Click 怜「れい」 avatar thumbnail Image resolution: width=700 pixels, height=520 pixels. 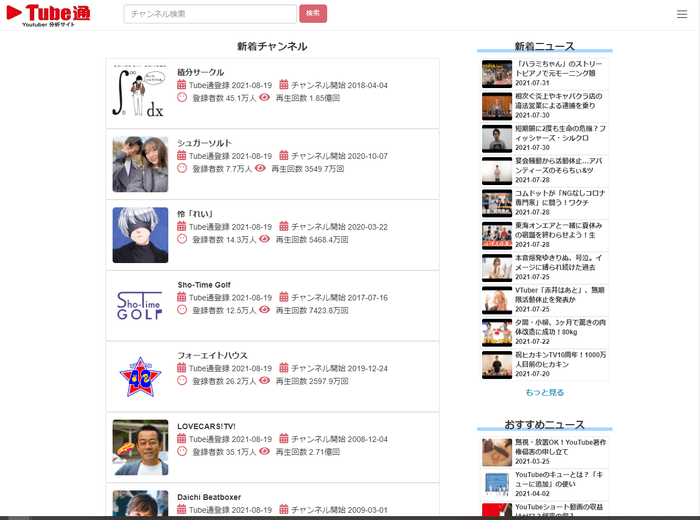tap(140, 235)
